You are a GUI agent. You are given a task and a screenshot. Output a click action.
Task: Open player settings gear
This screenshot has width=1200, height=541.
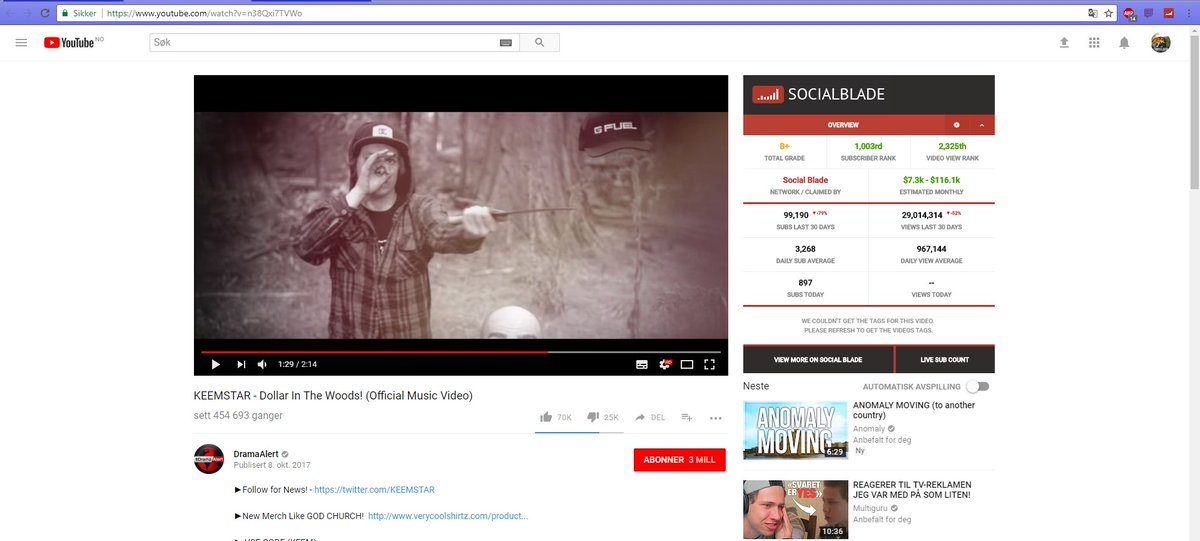(664, 364)
